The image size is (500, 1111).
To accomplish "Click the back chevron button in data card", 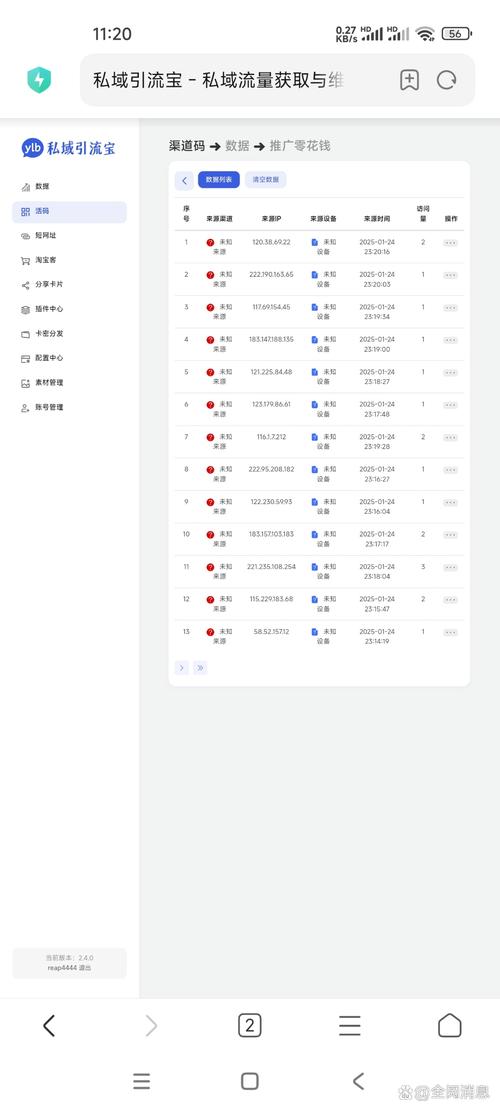I will [x=184, y=181].
